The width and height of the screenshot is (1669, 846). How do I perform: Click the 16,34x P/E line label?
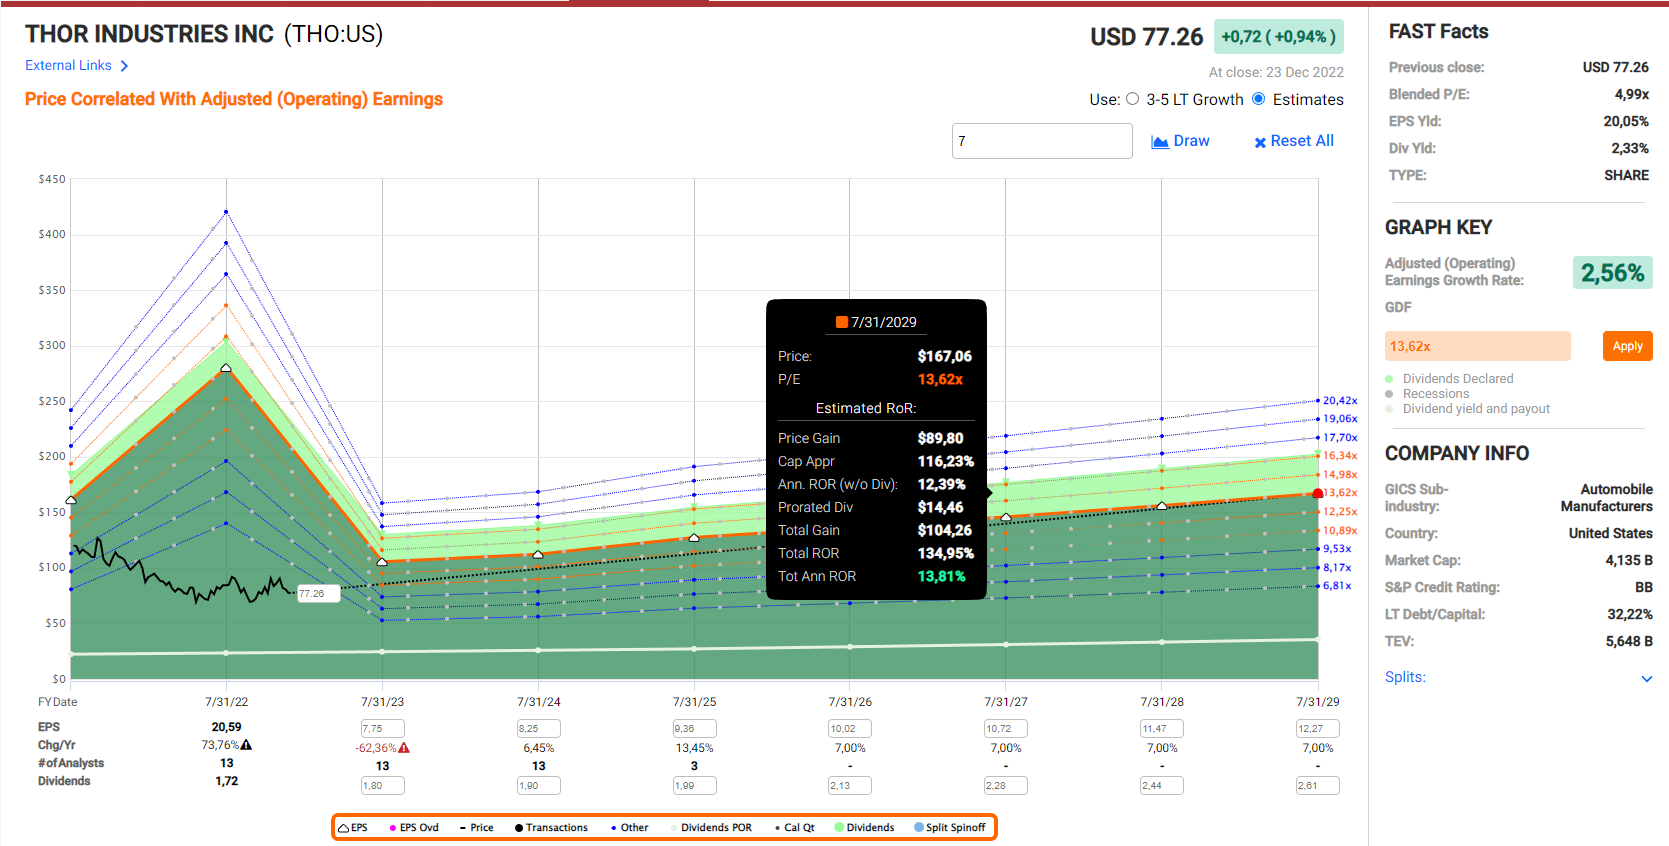[x=1340, y=456]
